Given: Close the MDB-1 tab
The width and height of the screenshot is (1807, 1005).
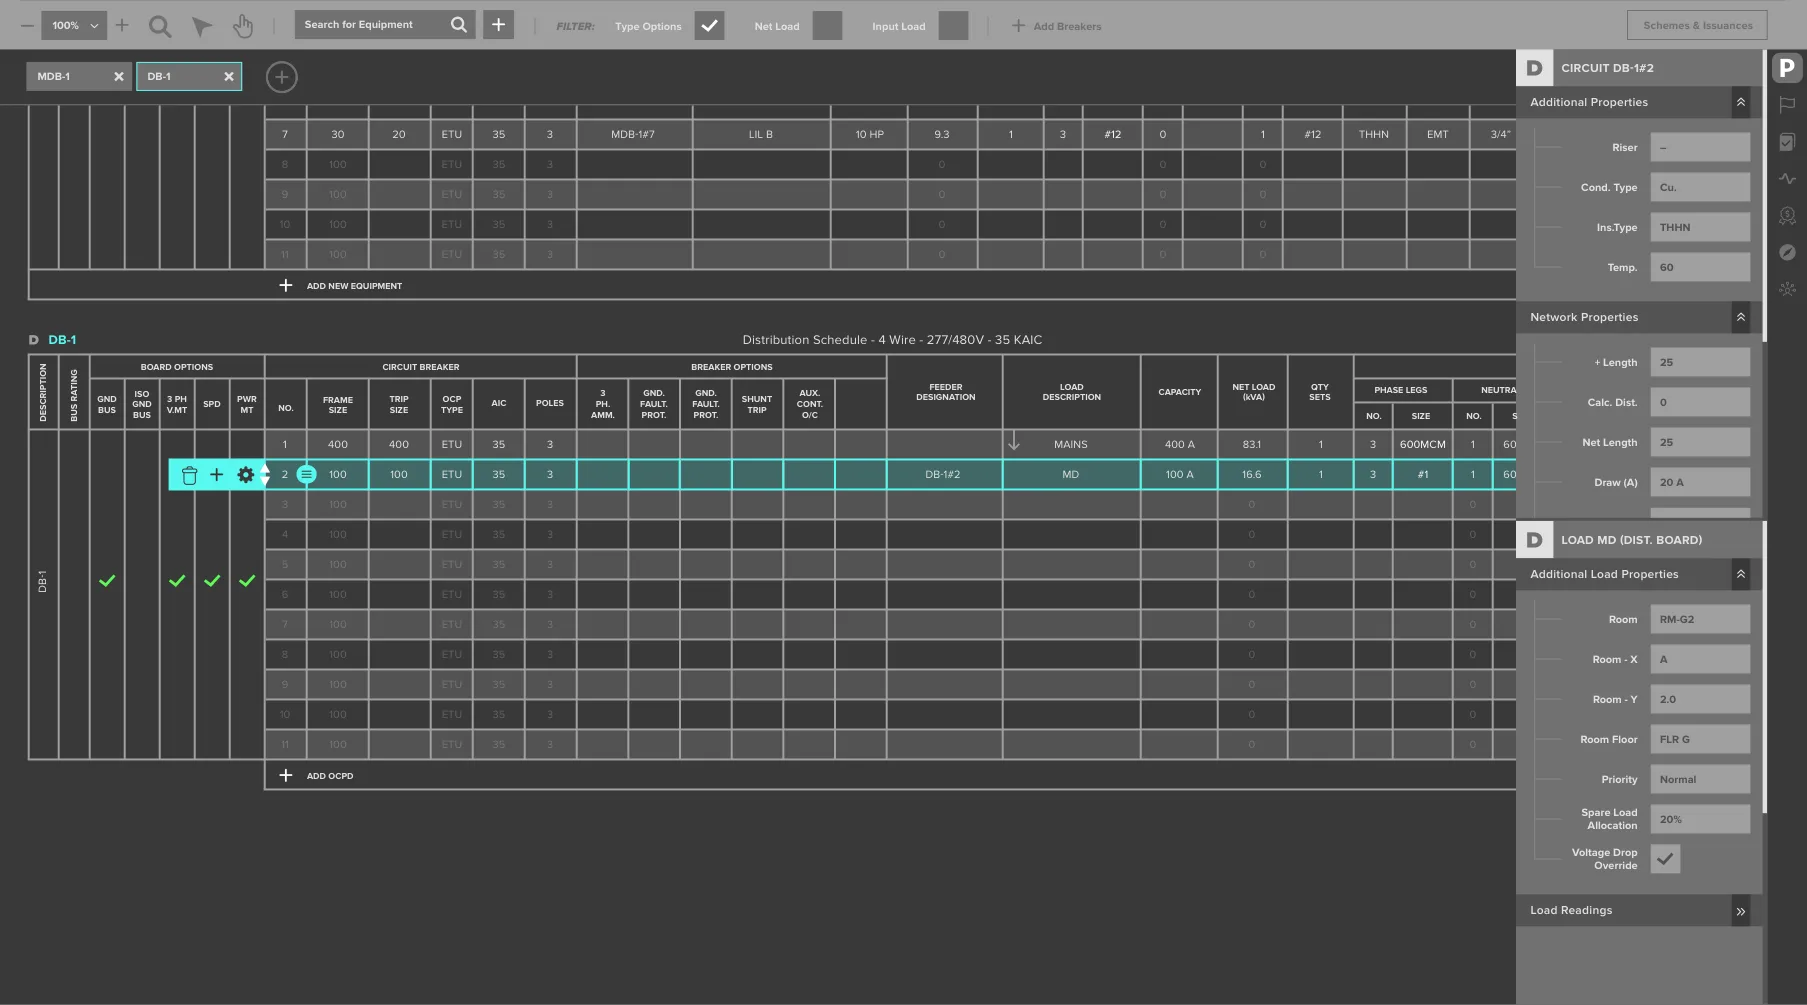Looking at the screenshot, I should pyautogui.click(x=119, y=77).
